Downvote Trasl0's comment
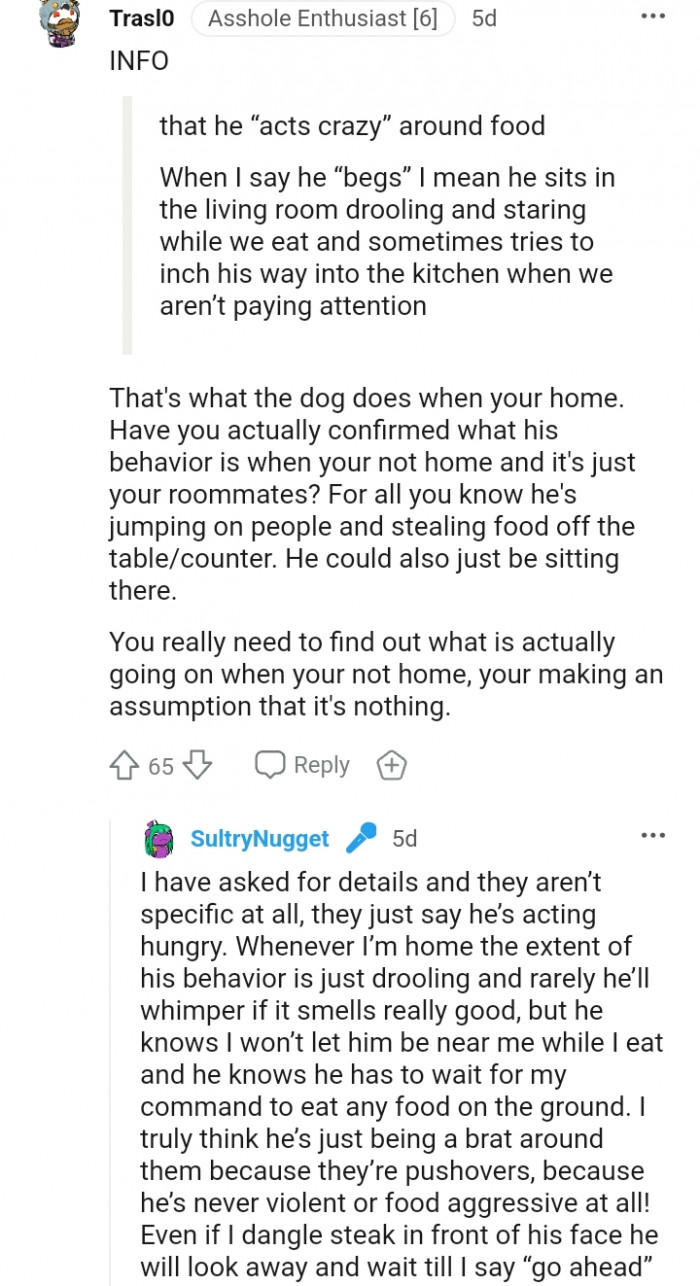Screen dimensions: 700x1286 198,766
